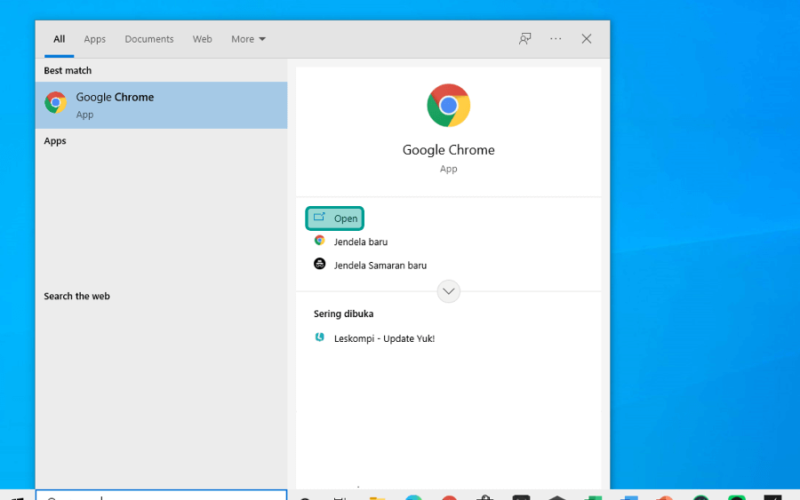Click the Sering dibuka heading
Image resolution: width=800 pixels, height=500 pixels.
(343, 314)
